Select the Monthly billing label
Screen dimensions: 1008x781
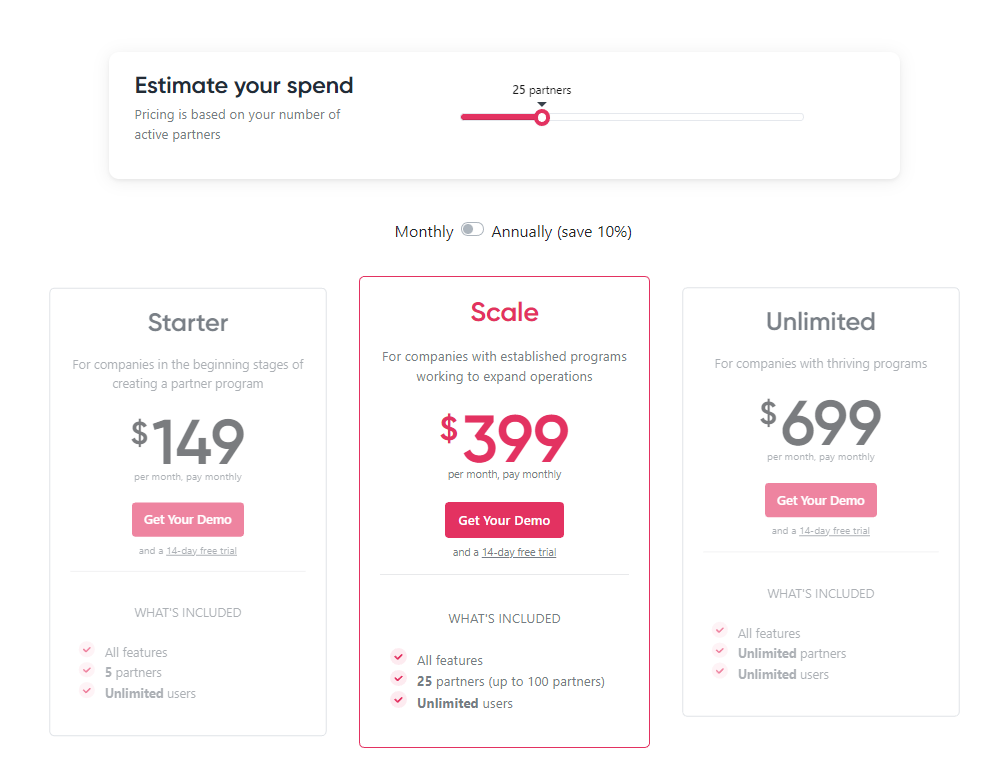coord(424,231)
